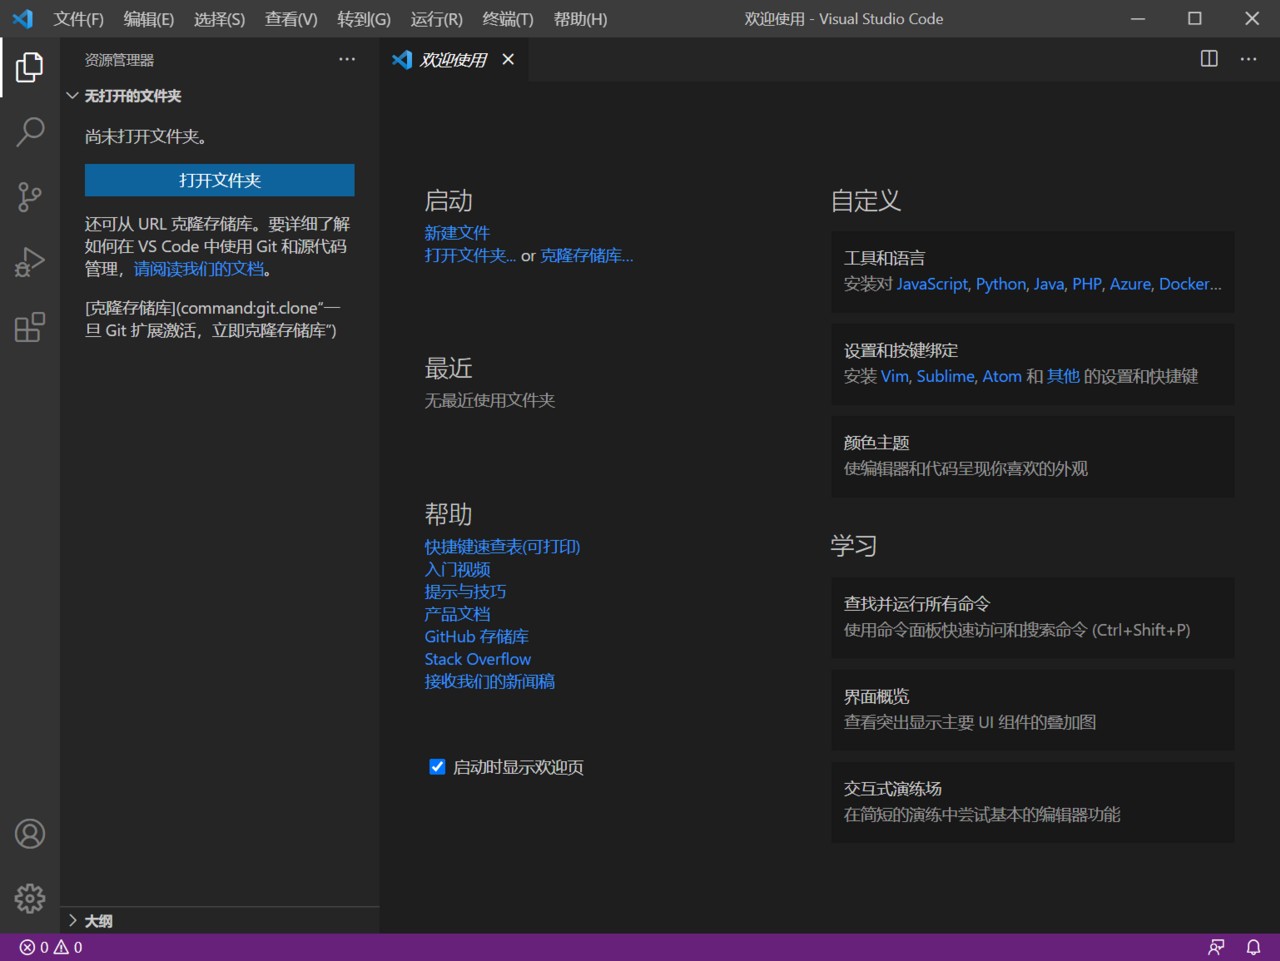Open editor more actions ellipsis
Image resolution: width=1280 pixels, height=961 pixels.
pyautogui.click(x=1248, y=59)
